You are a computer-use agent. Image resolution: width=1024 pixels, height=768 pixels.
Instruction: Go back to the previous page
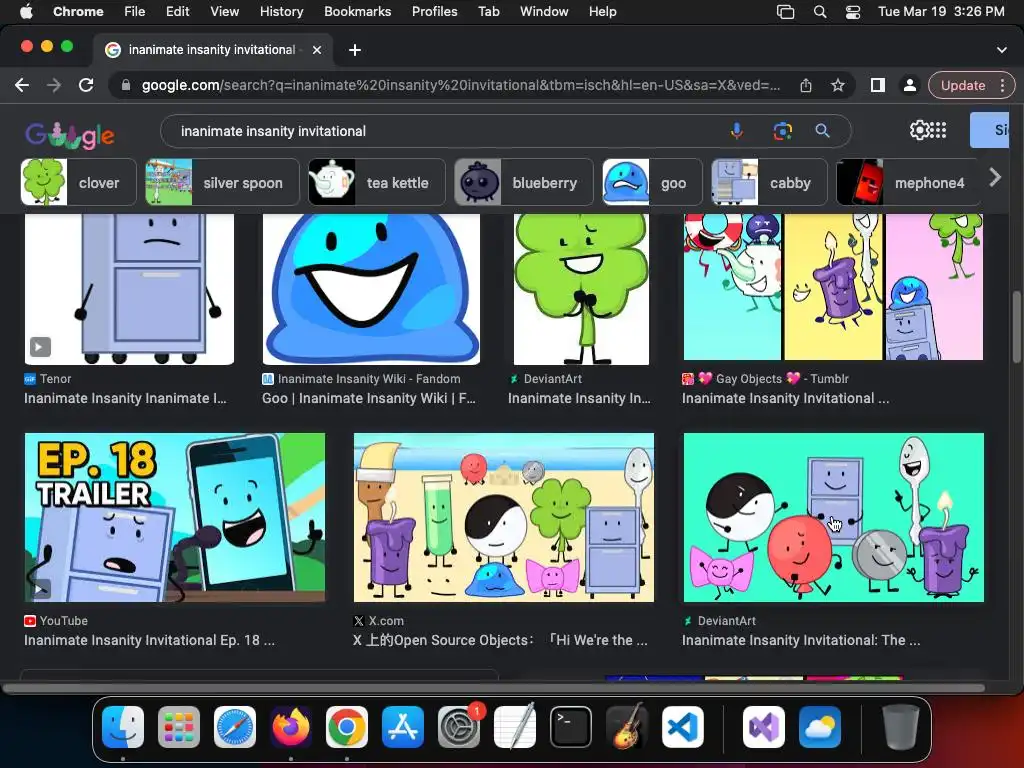tap(22, 86)
